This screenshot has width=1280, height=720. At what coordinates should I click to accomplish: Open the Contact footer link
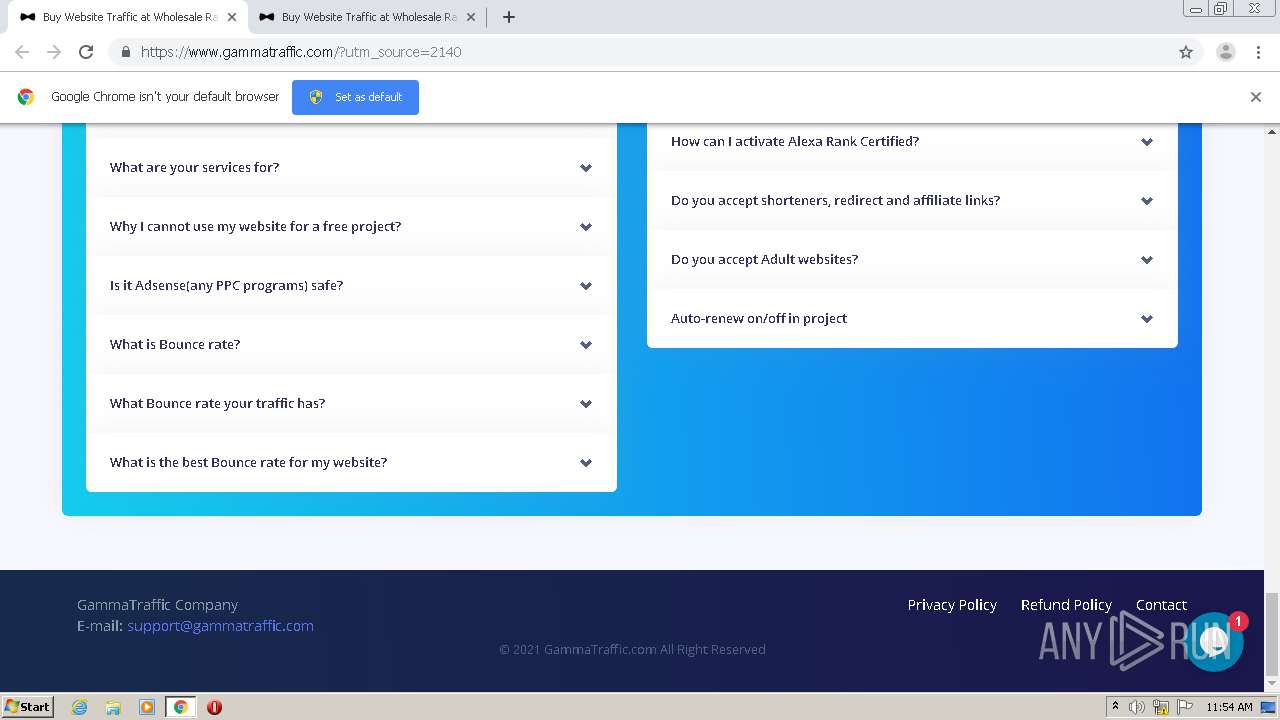tap(1161, 605)
